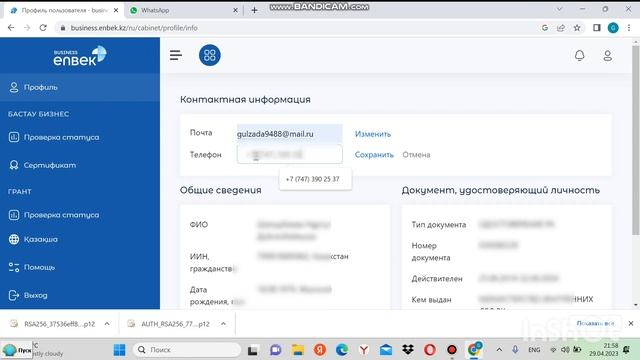
Task: Click Изменить link next to email
Action: pyautogui.click(x=373, y=134)
